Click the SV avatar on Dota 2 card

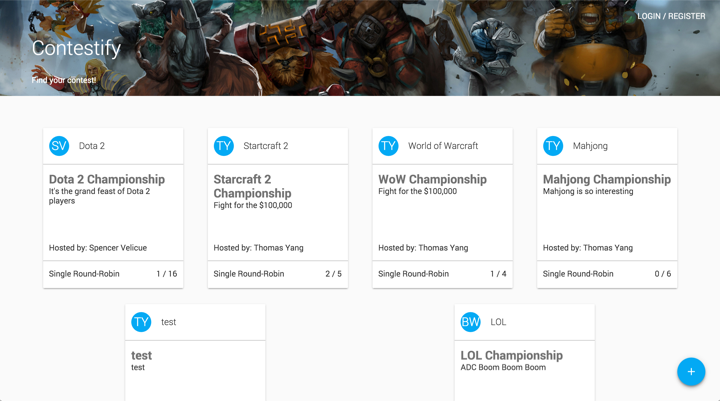[59, 146]
